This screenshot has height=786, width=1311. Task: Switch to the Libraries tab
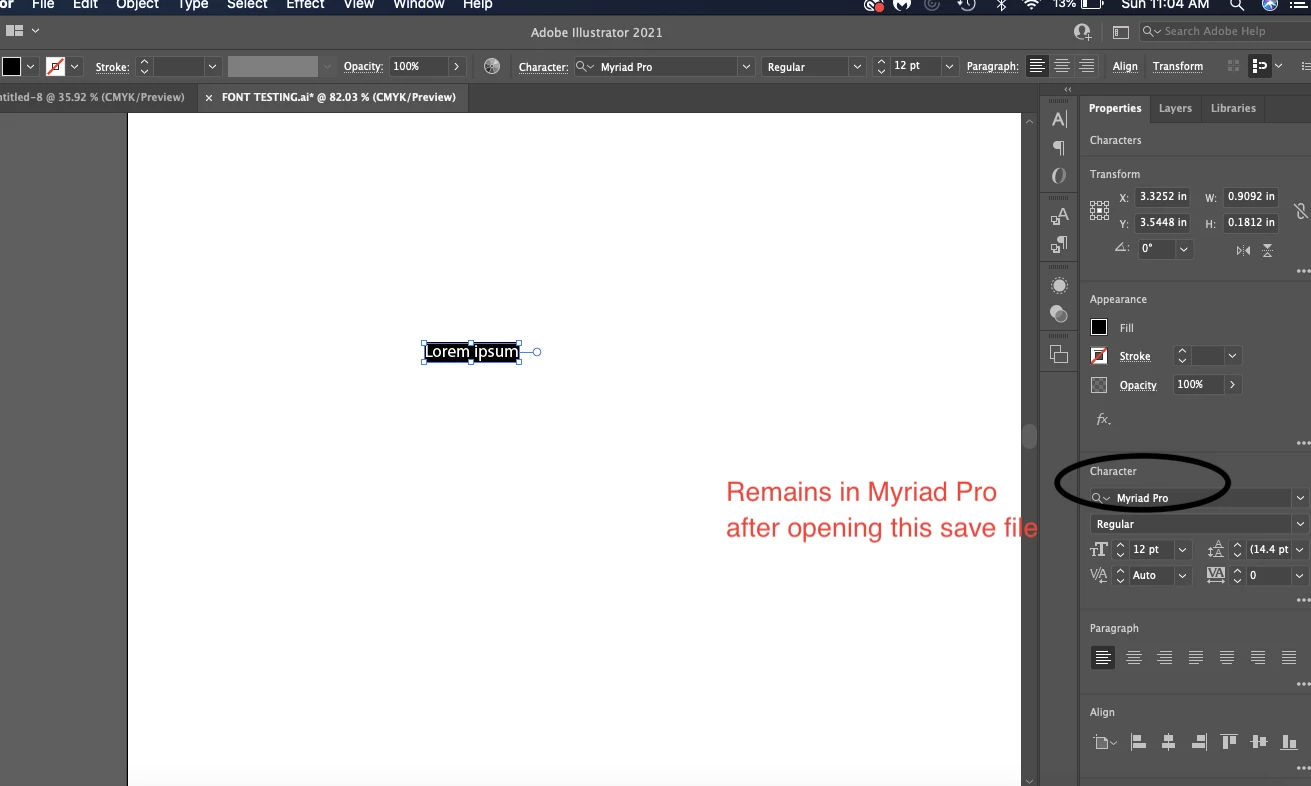1233,108
